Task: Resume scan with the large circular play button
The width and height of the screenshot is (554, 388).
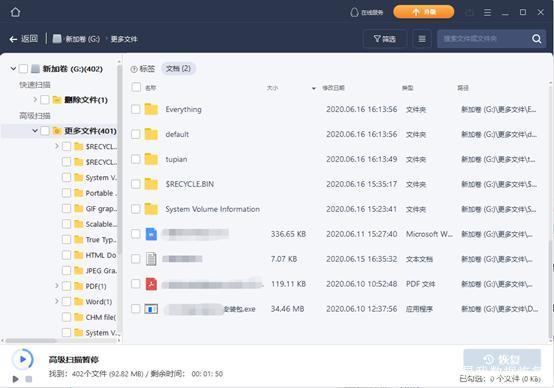Action: (x=23, y=359)
